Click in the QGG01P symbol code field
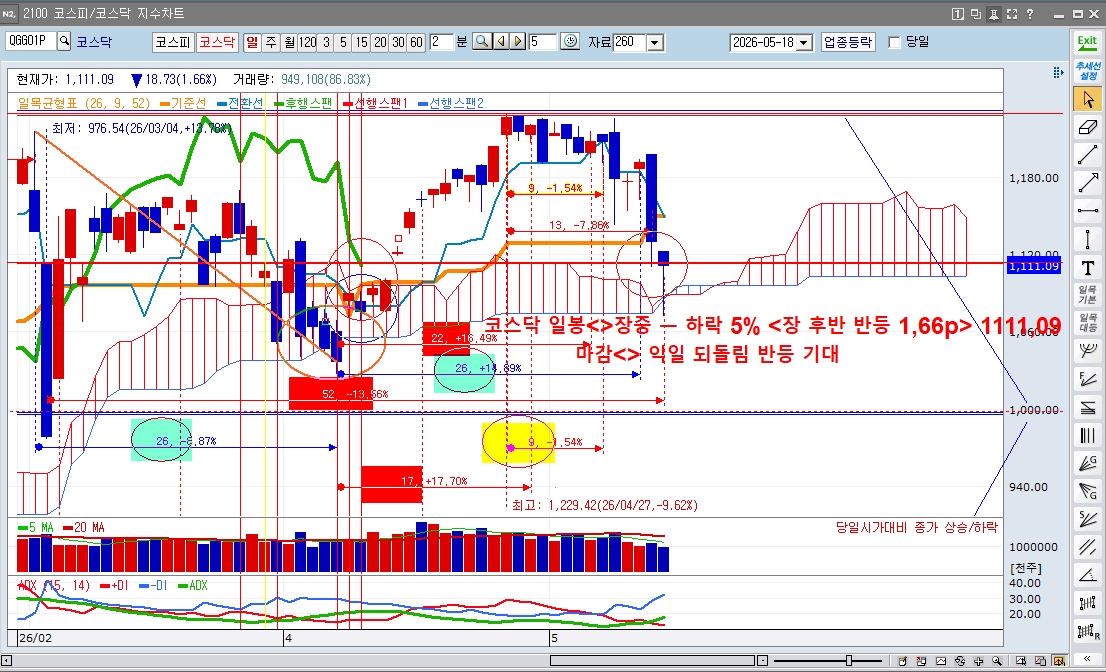This screenshot has height=672, width=1106. click(31, 41)
